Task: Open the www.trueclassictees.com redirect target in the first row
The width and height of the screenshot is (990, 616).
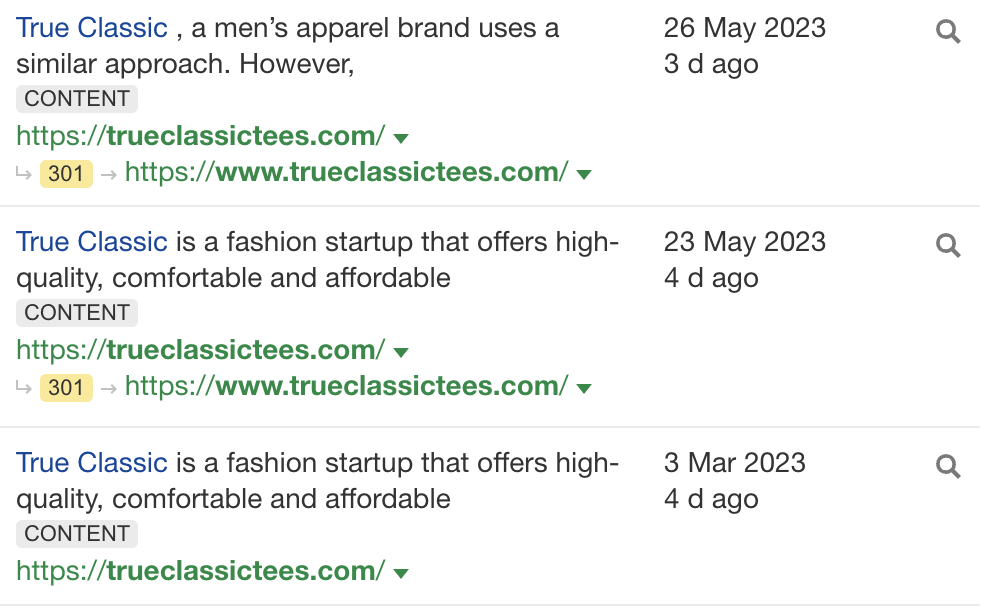Action: (346, 173)
